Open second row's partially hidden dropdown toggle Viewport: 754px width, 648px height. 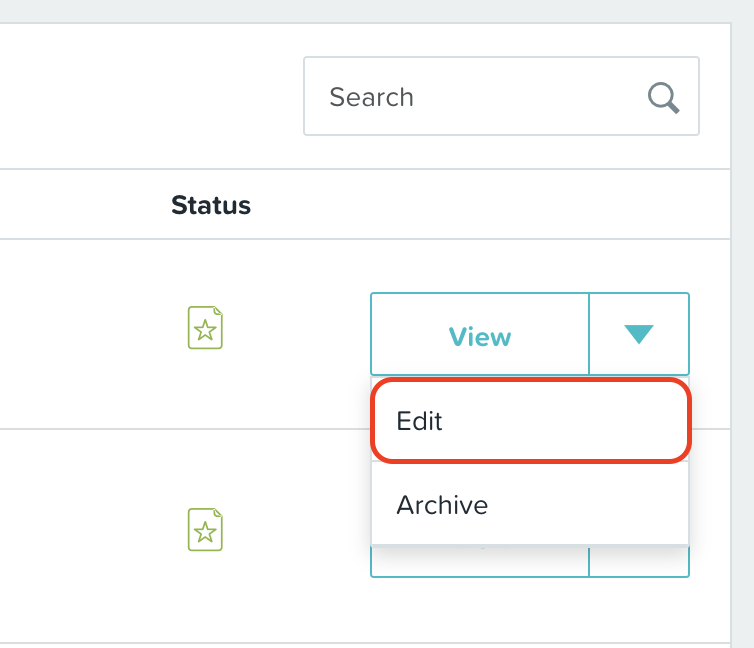[x=639, y=561]
